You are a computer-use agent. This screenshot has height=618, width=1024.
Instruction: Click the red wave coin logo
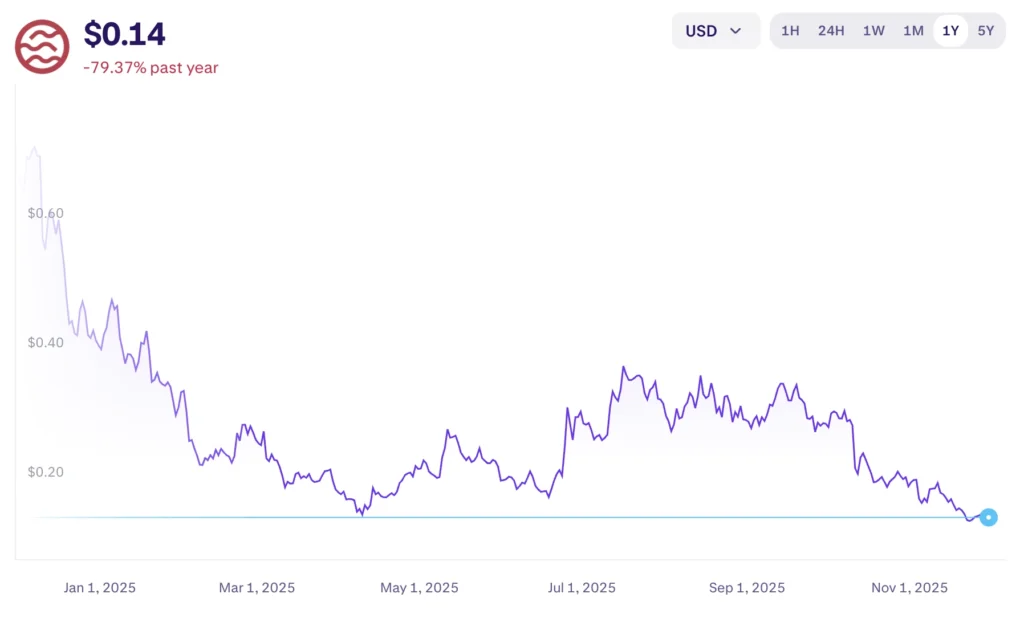click(x=42, y=46)
